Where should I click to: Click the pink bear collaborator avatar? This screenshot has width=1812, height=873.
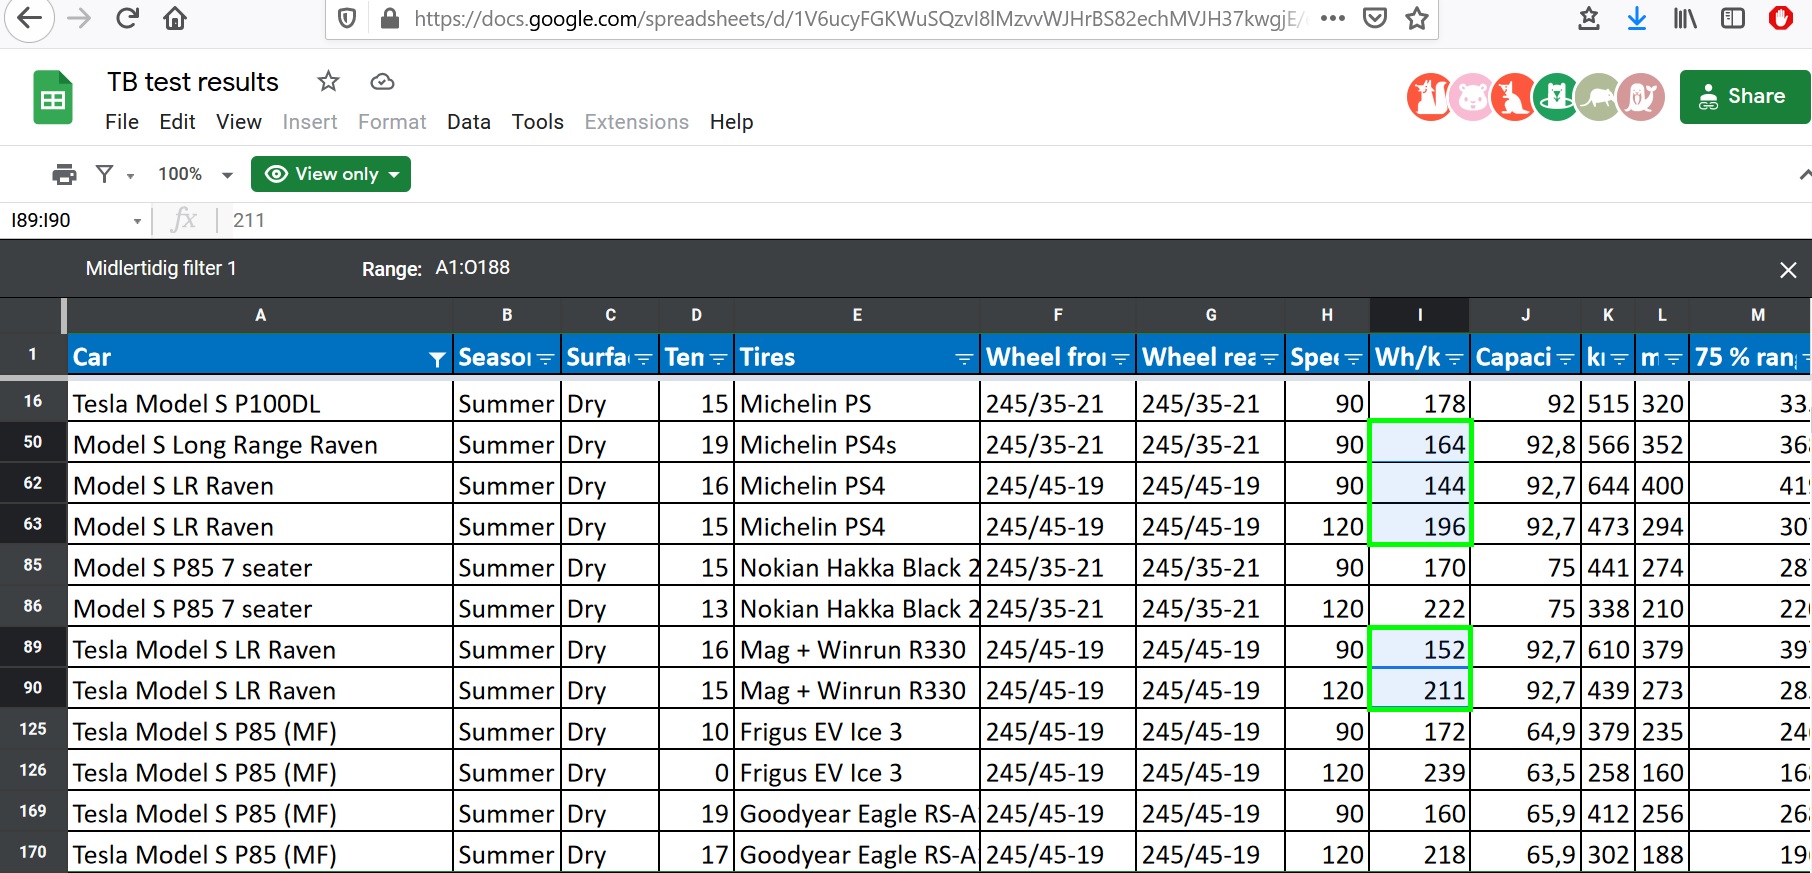point(1472,97)
